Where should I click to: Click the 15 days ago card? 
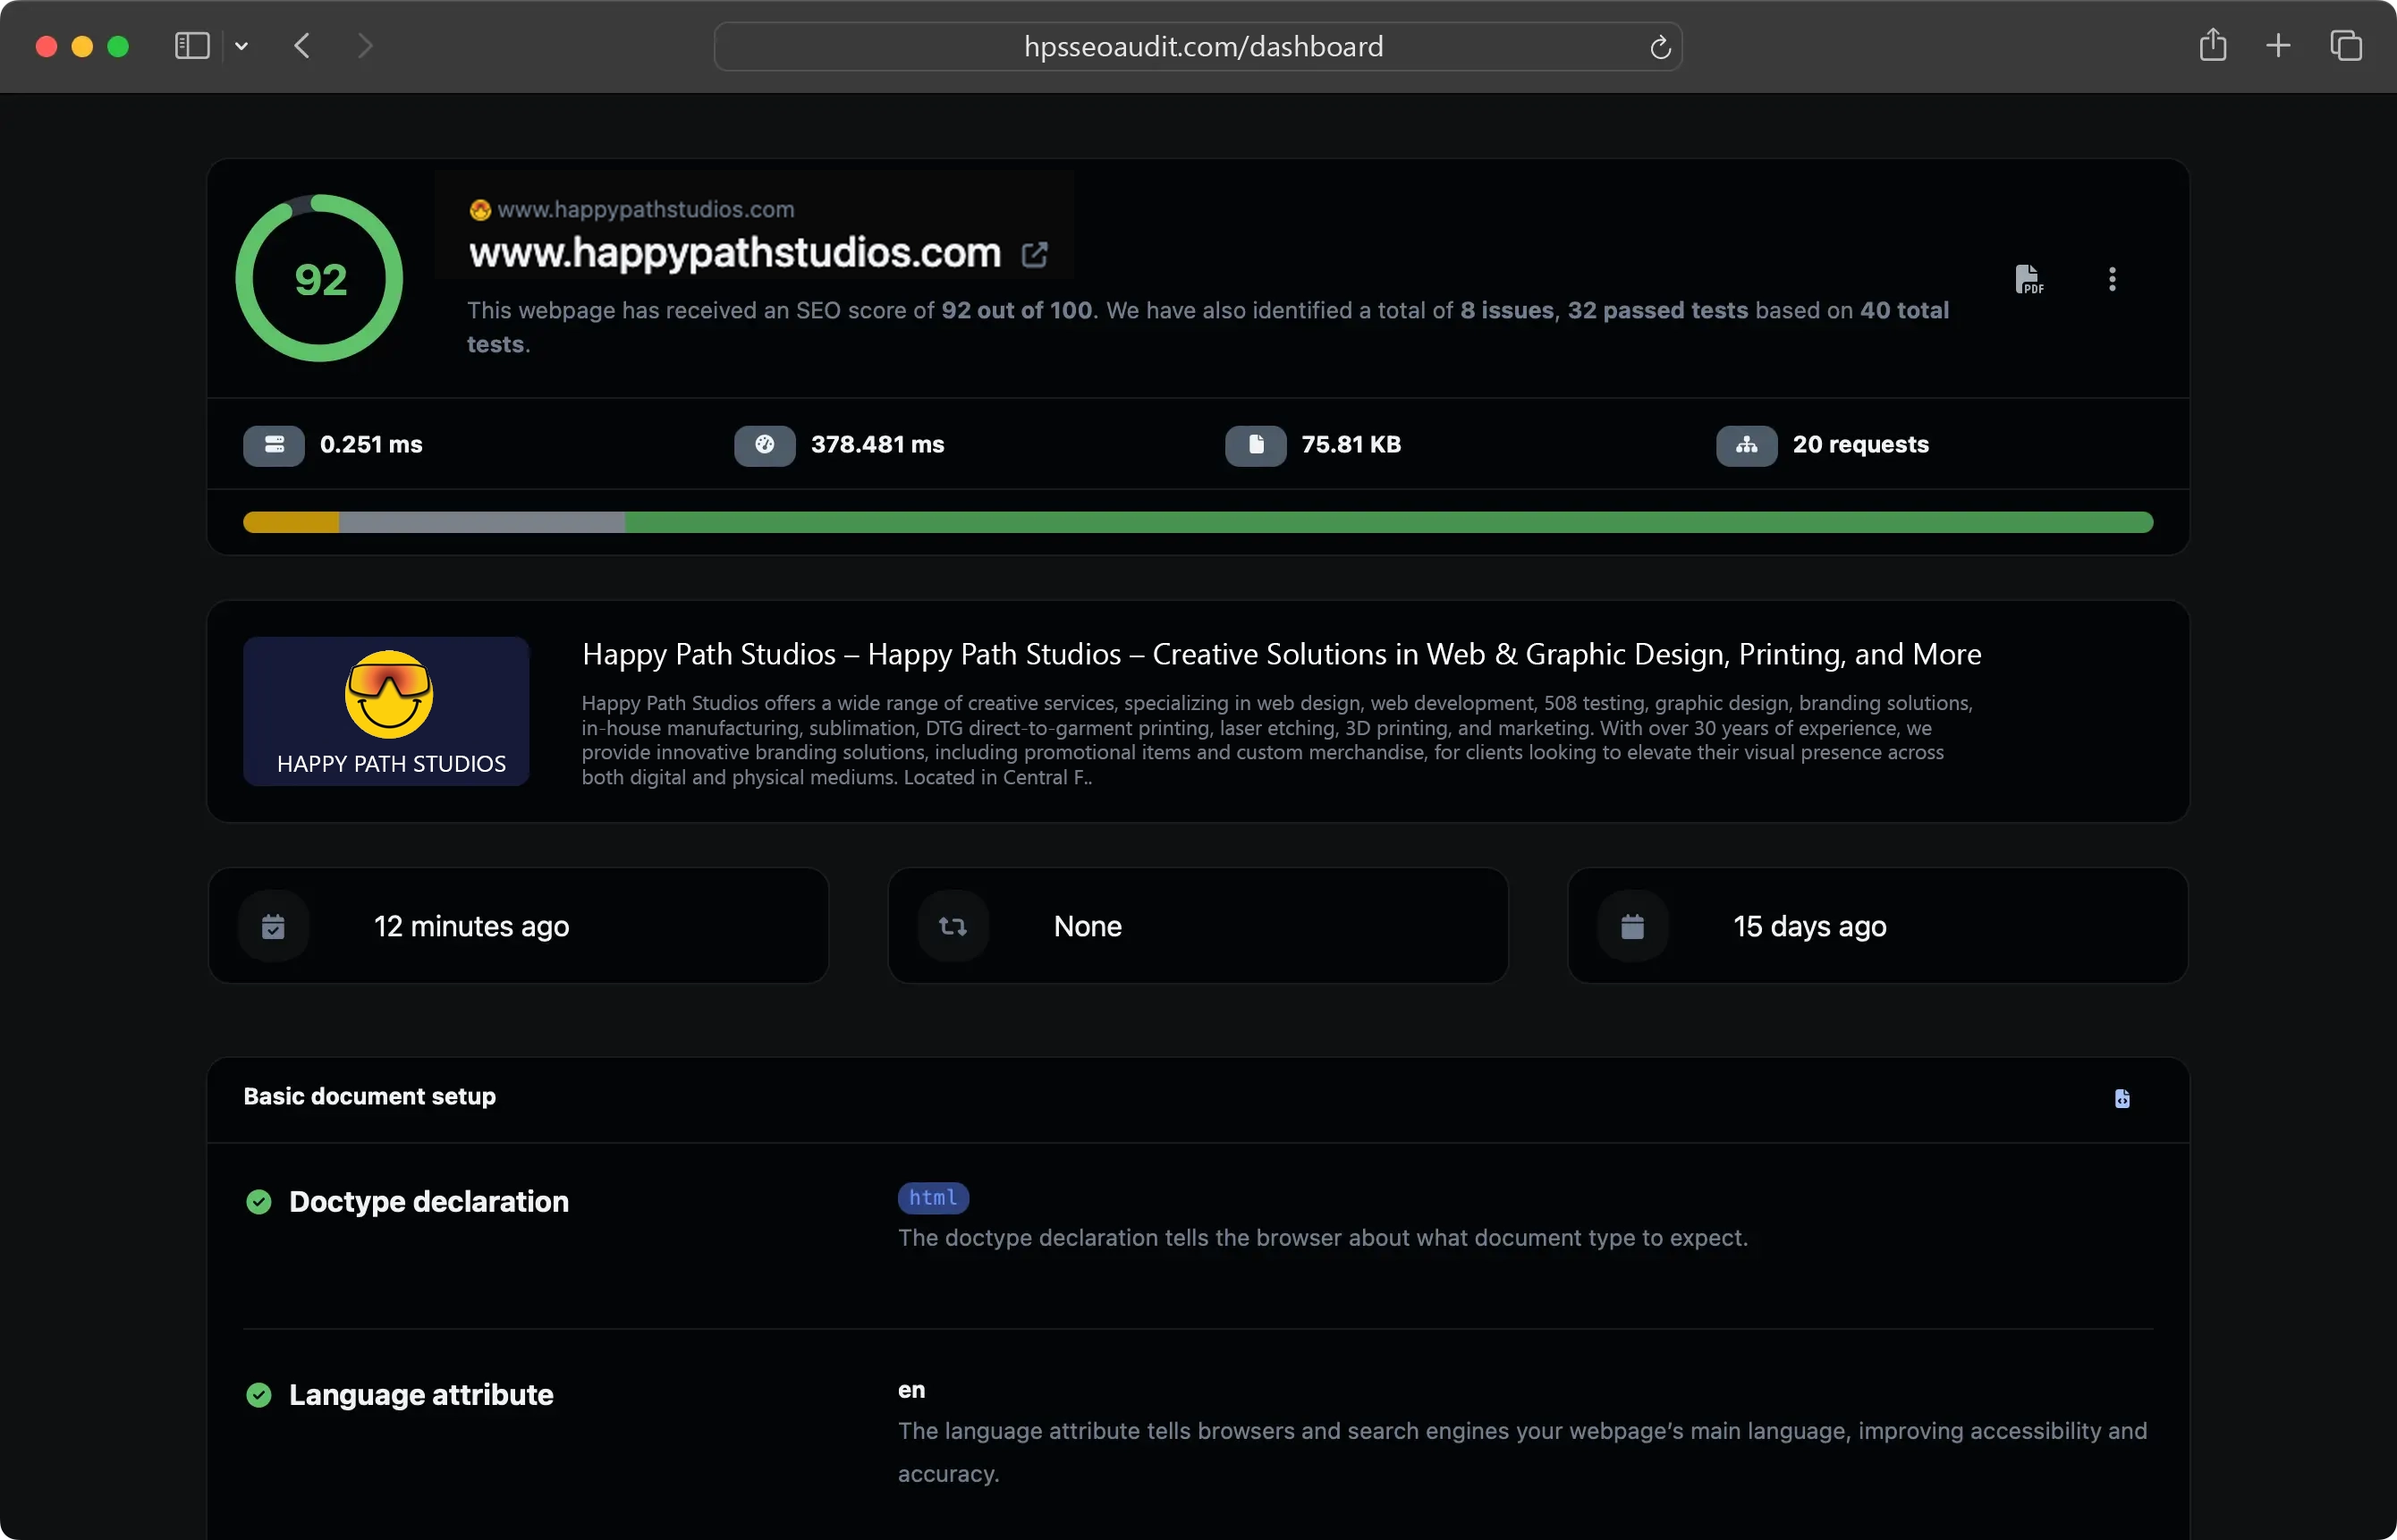1878,927
